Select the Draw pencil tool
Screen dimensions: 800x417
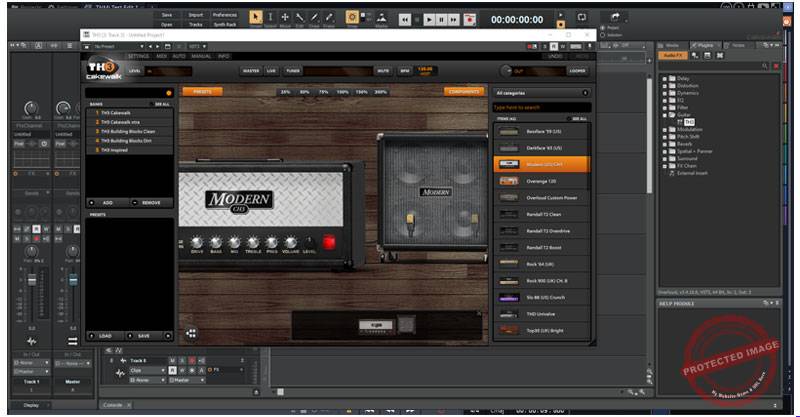pos(315,17)
